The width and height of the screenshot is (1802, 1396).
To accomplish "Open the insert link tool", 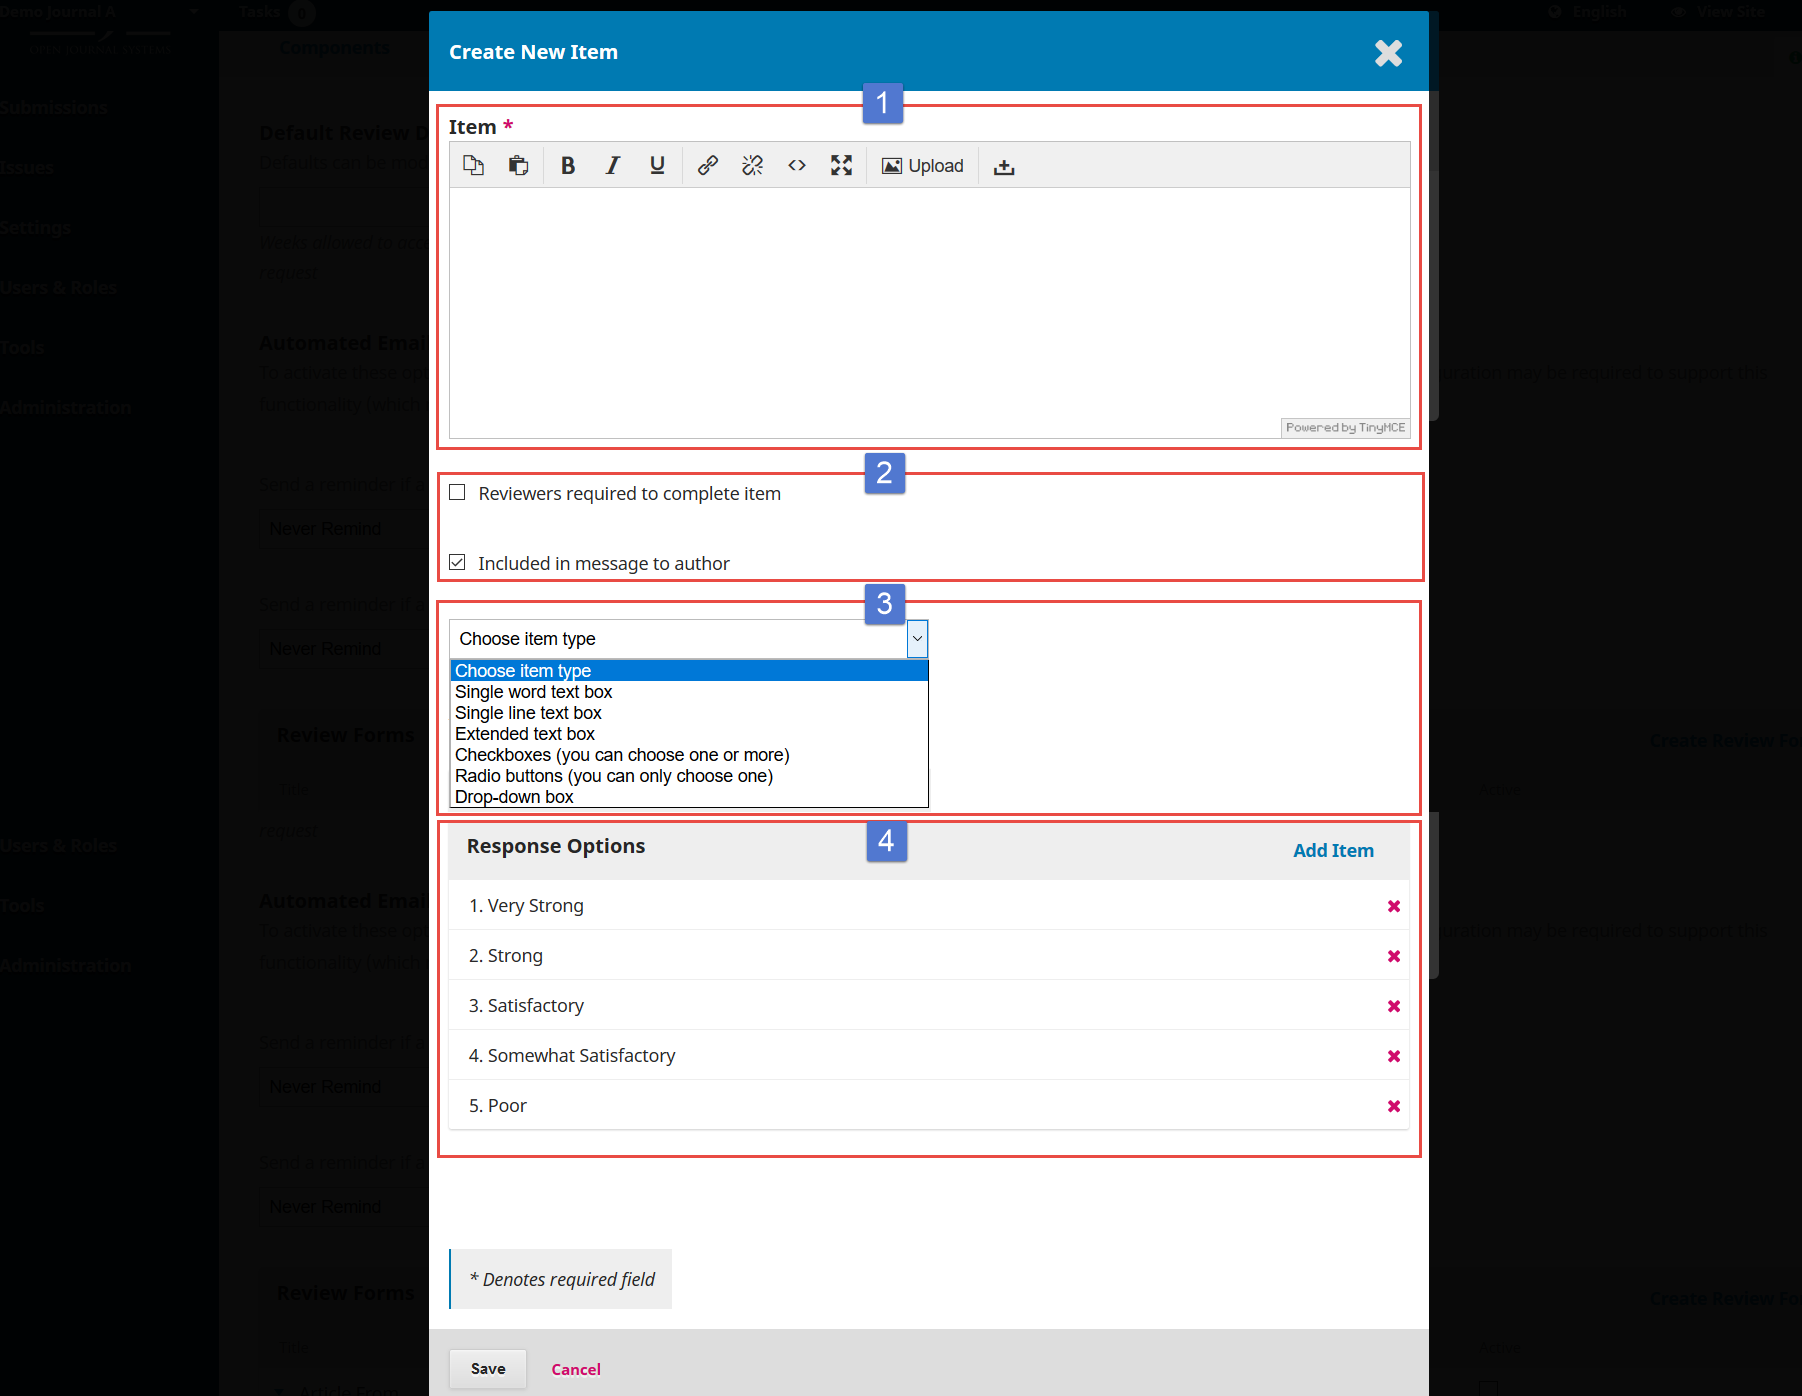I will [x=707, y=165].
